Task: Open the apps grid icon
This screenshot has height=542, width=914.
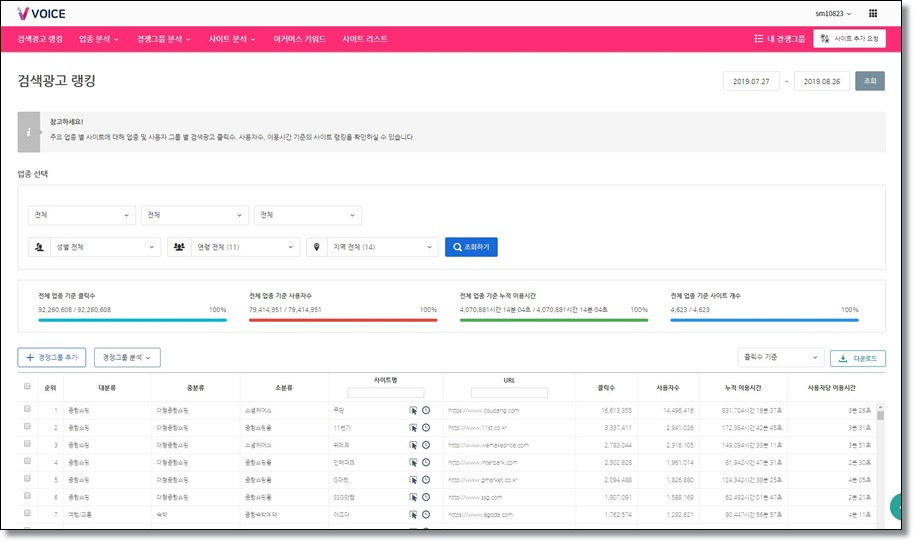Action: point(873,13)
